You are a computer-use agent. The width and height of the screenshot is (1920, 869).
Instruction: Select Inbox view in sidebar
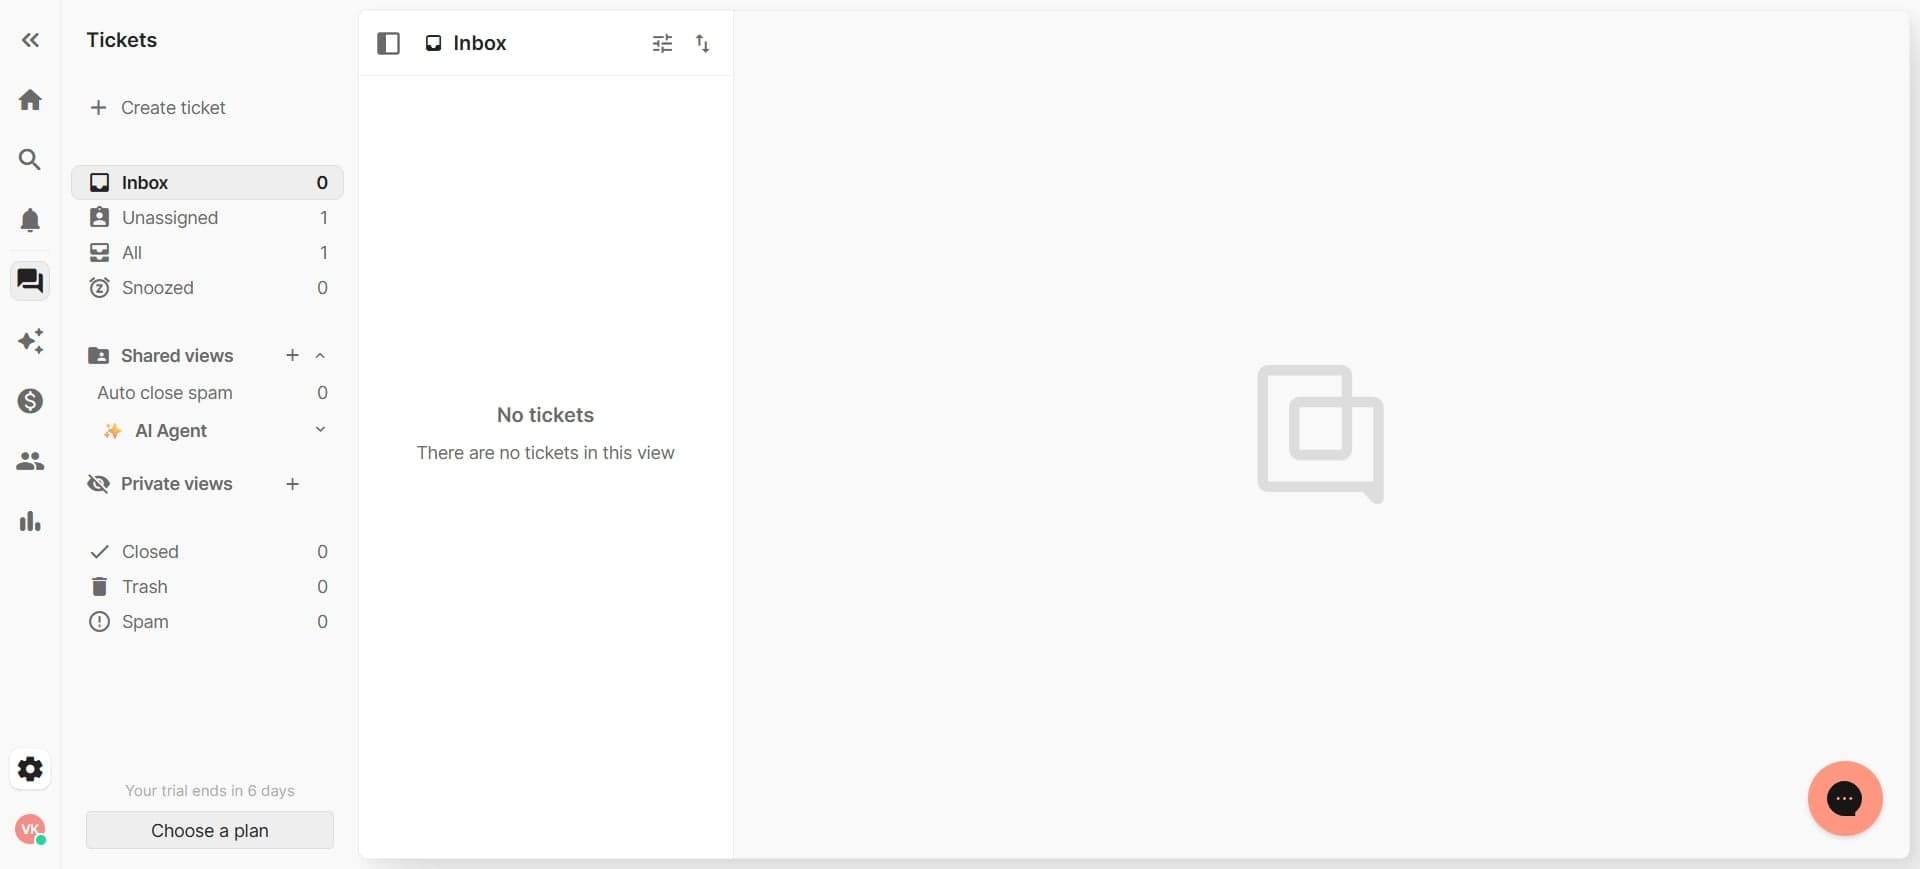tap(207, 183)
